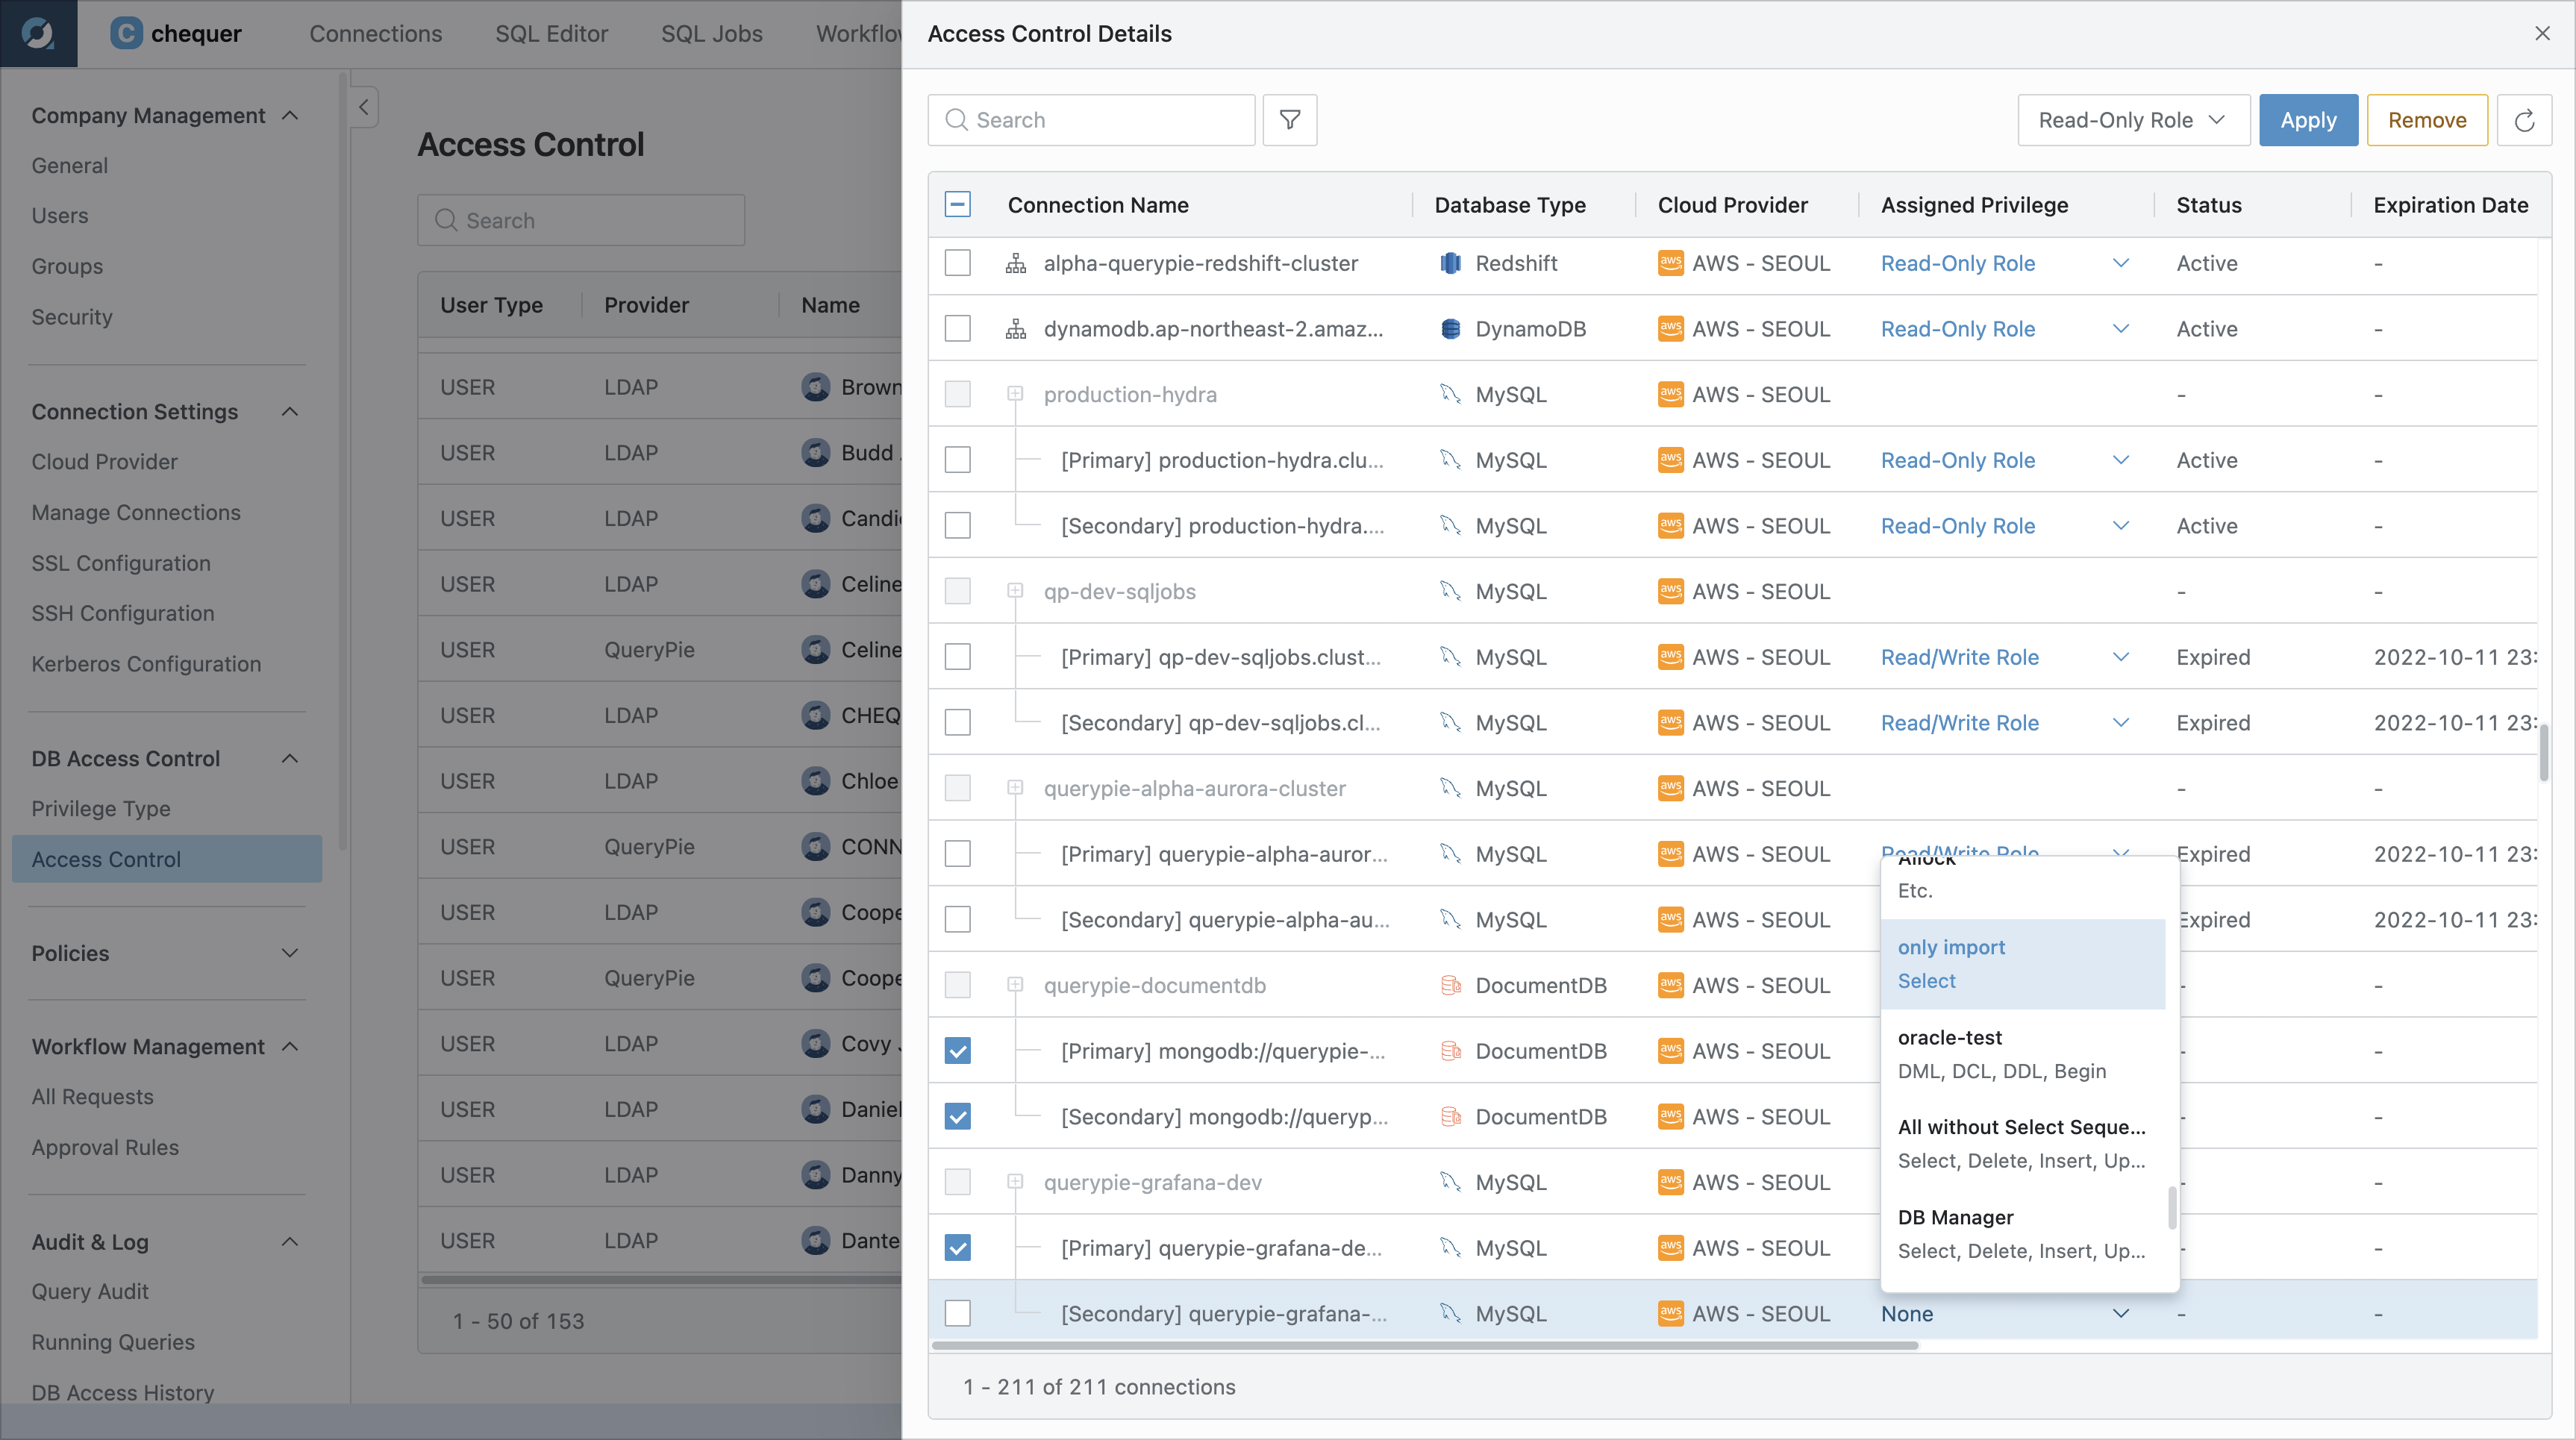Uncheck the Secondary mongodb connection checkbox
Viewport: 2576px width, 1440px height.
pos(957,1116)
